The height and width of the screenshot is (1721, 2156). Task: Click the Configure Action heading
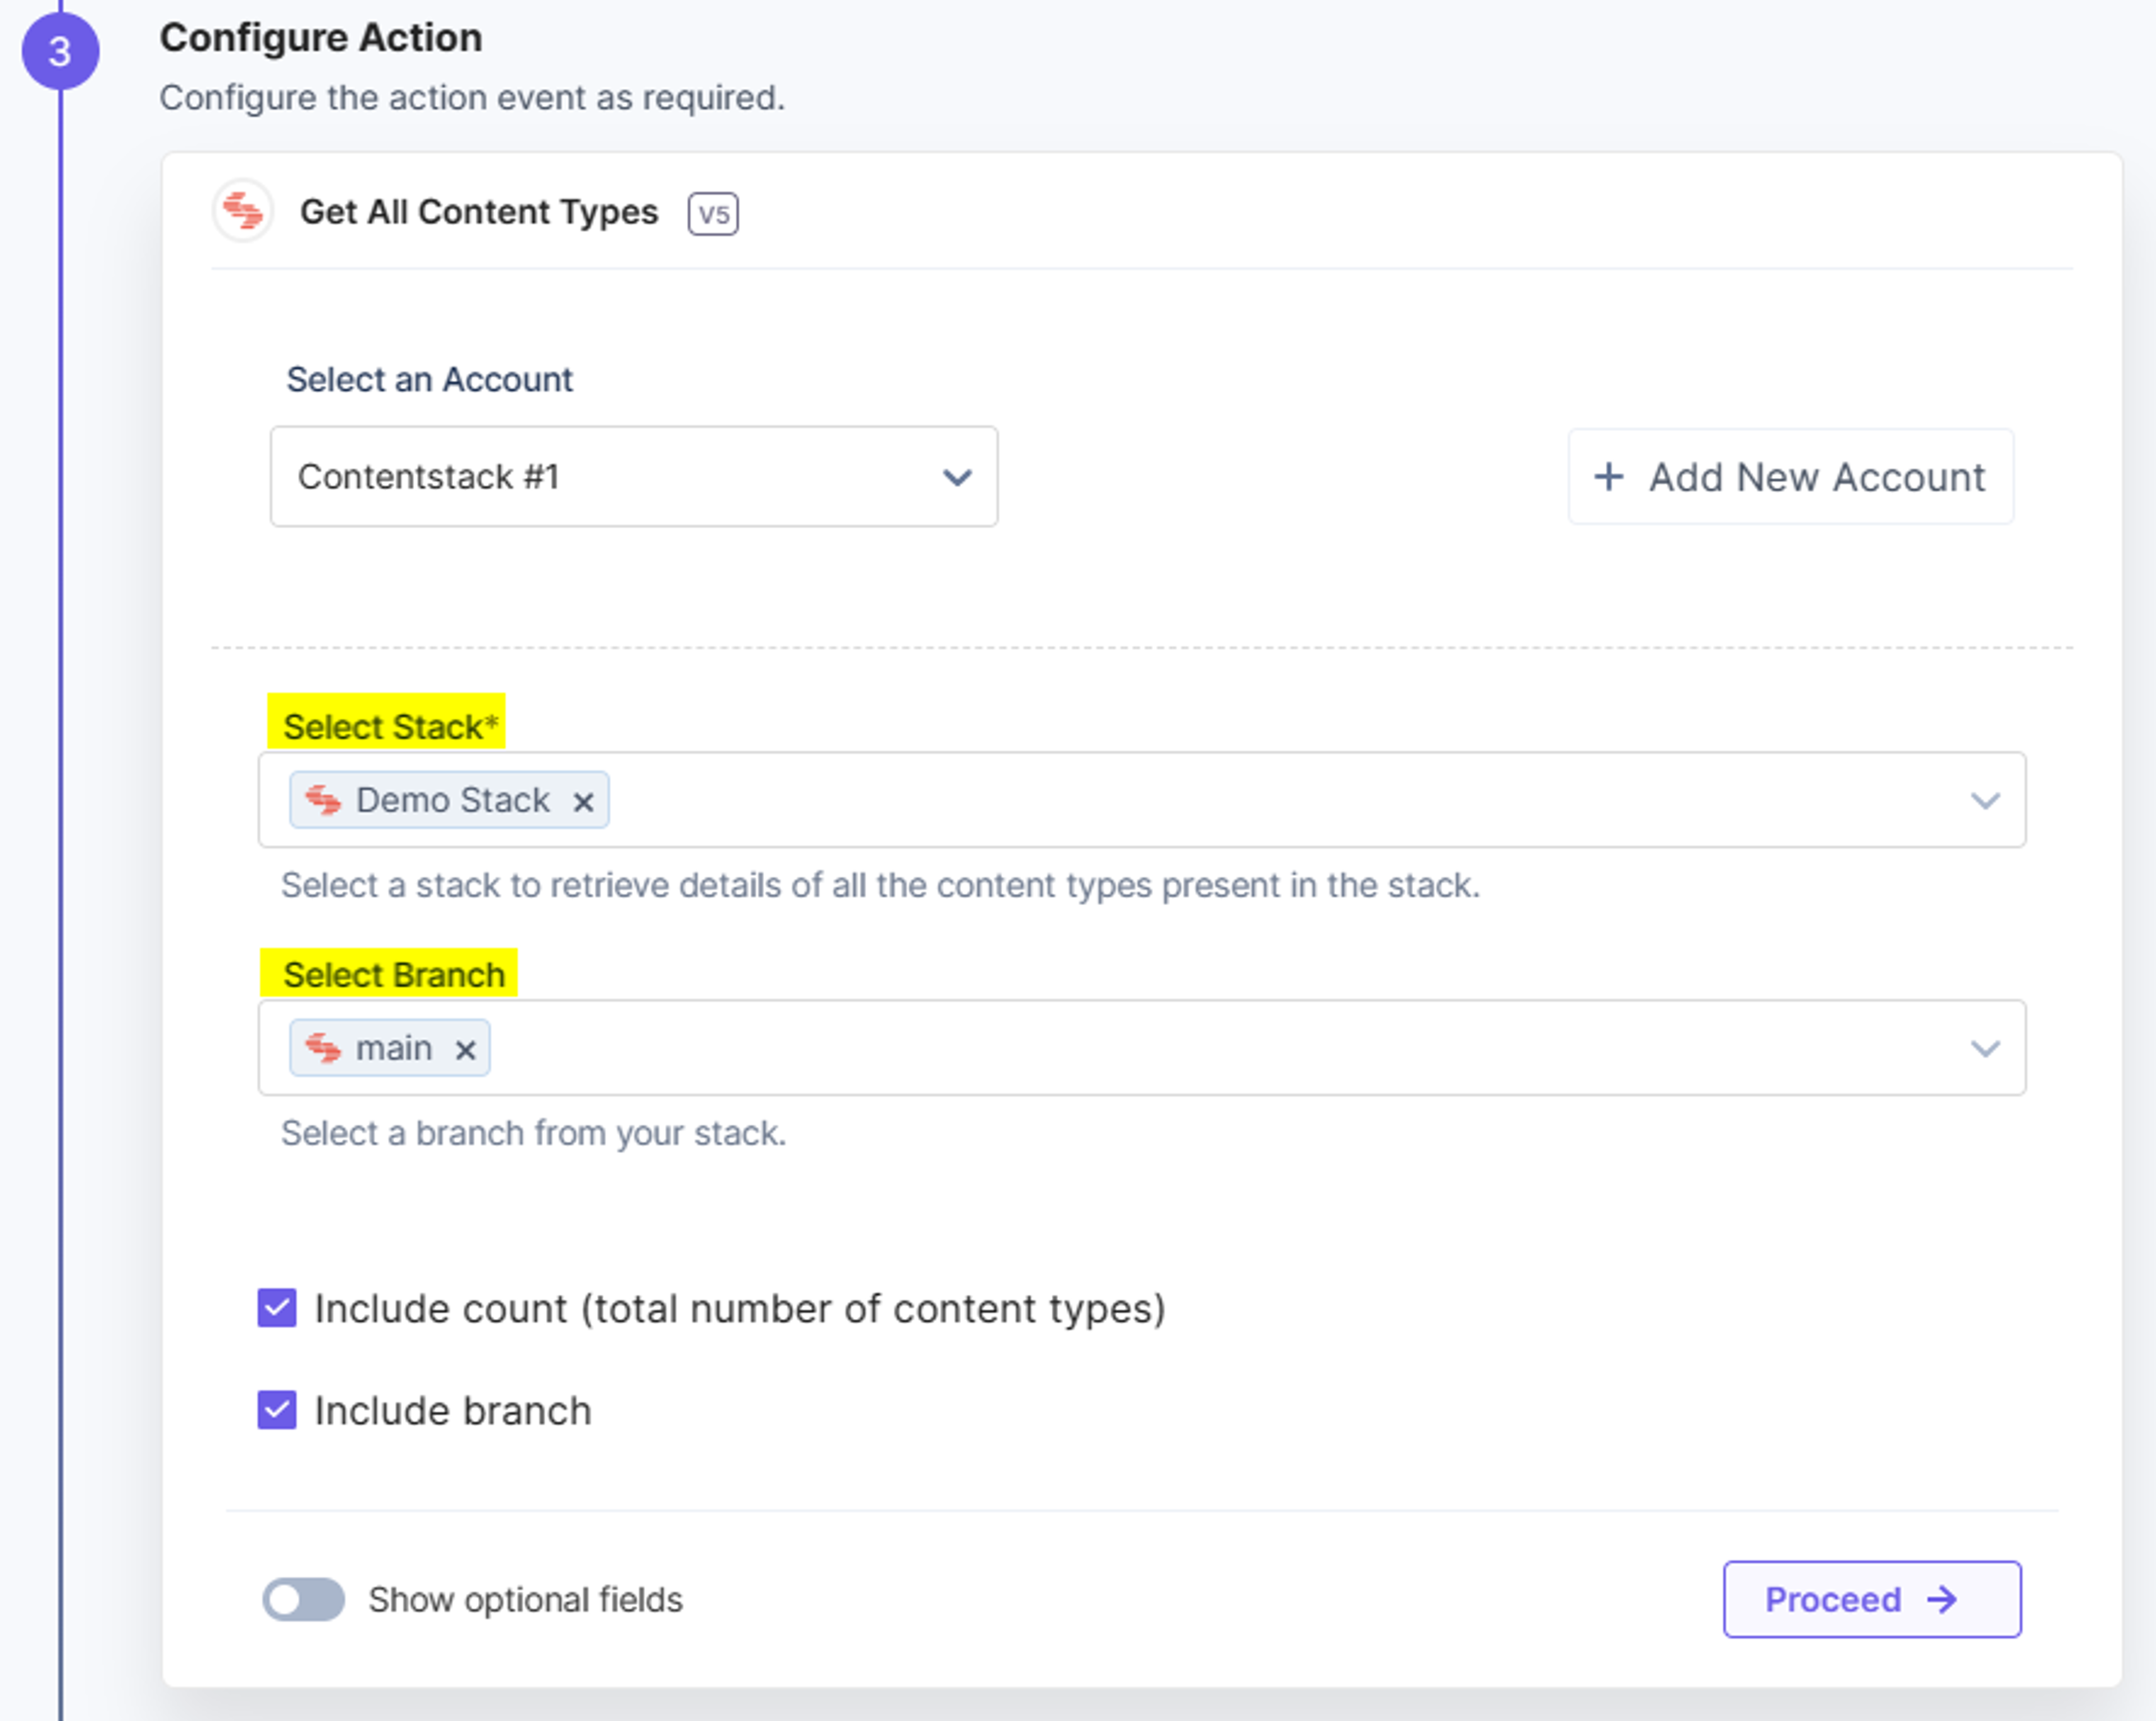321,38
